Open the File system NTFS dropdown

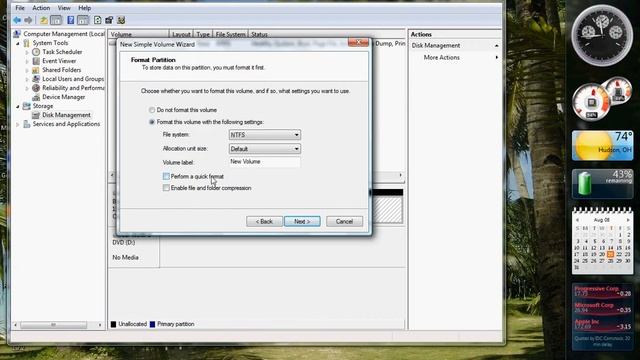[x=264, y=135]
